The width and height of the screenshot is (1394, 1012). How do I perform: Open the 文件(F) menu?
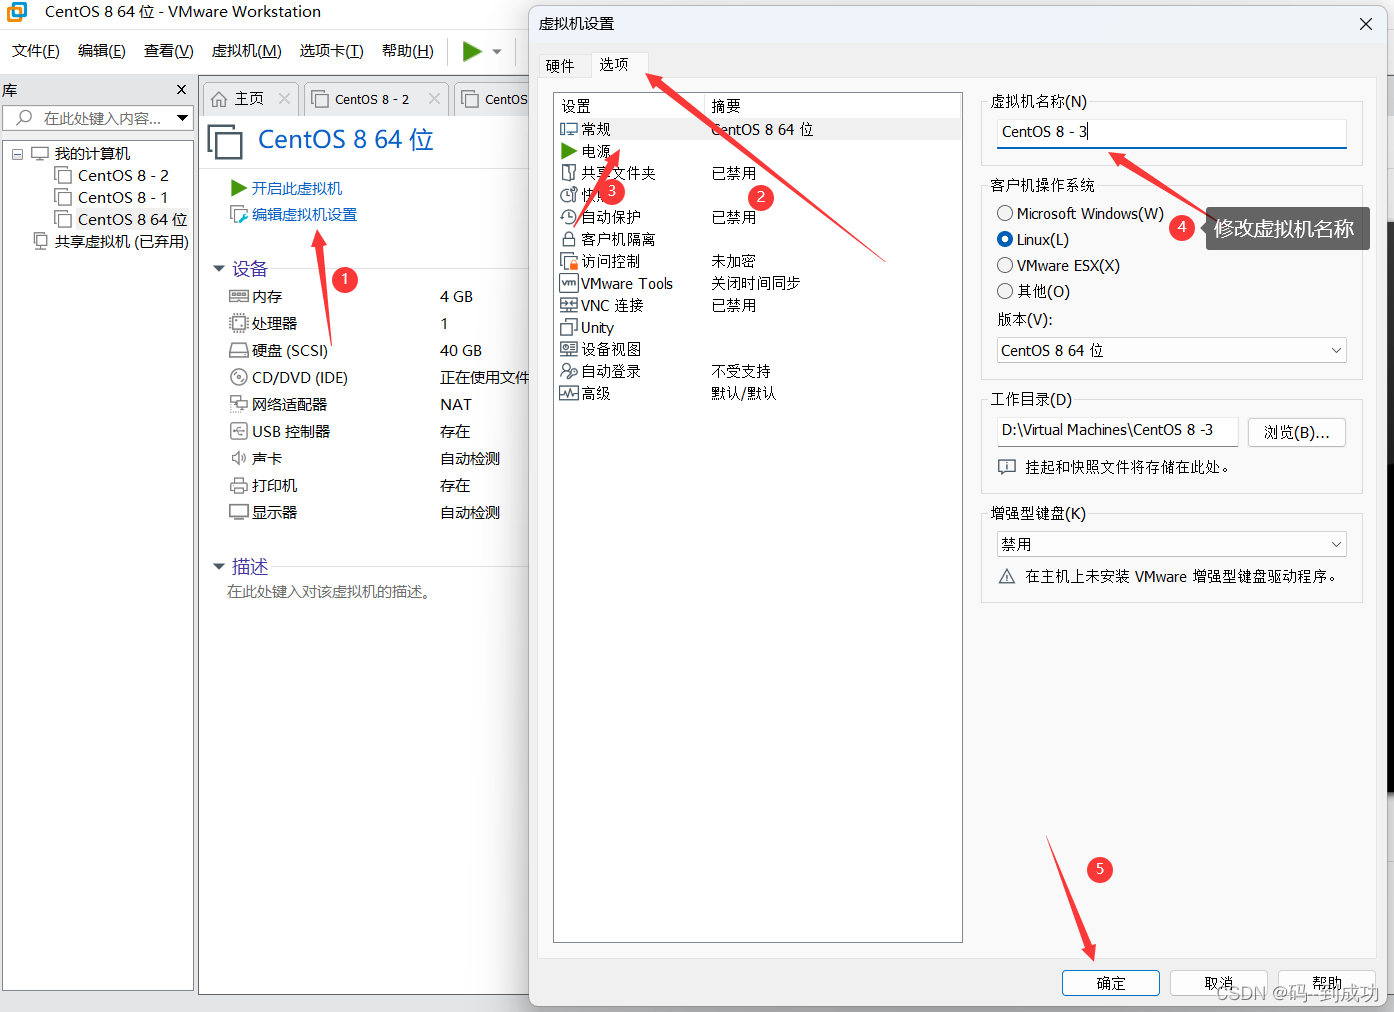[x=36, y=51]
